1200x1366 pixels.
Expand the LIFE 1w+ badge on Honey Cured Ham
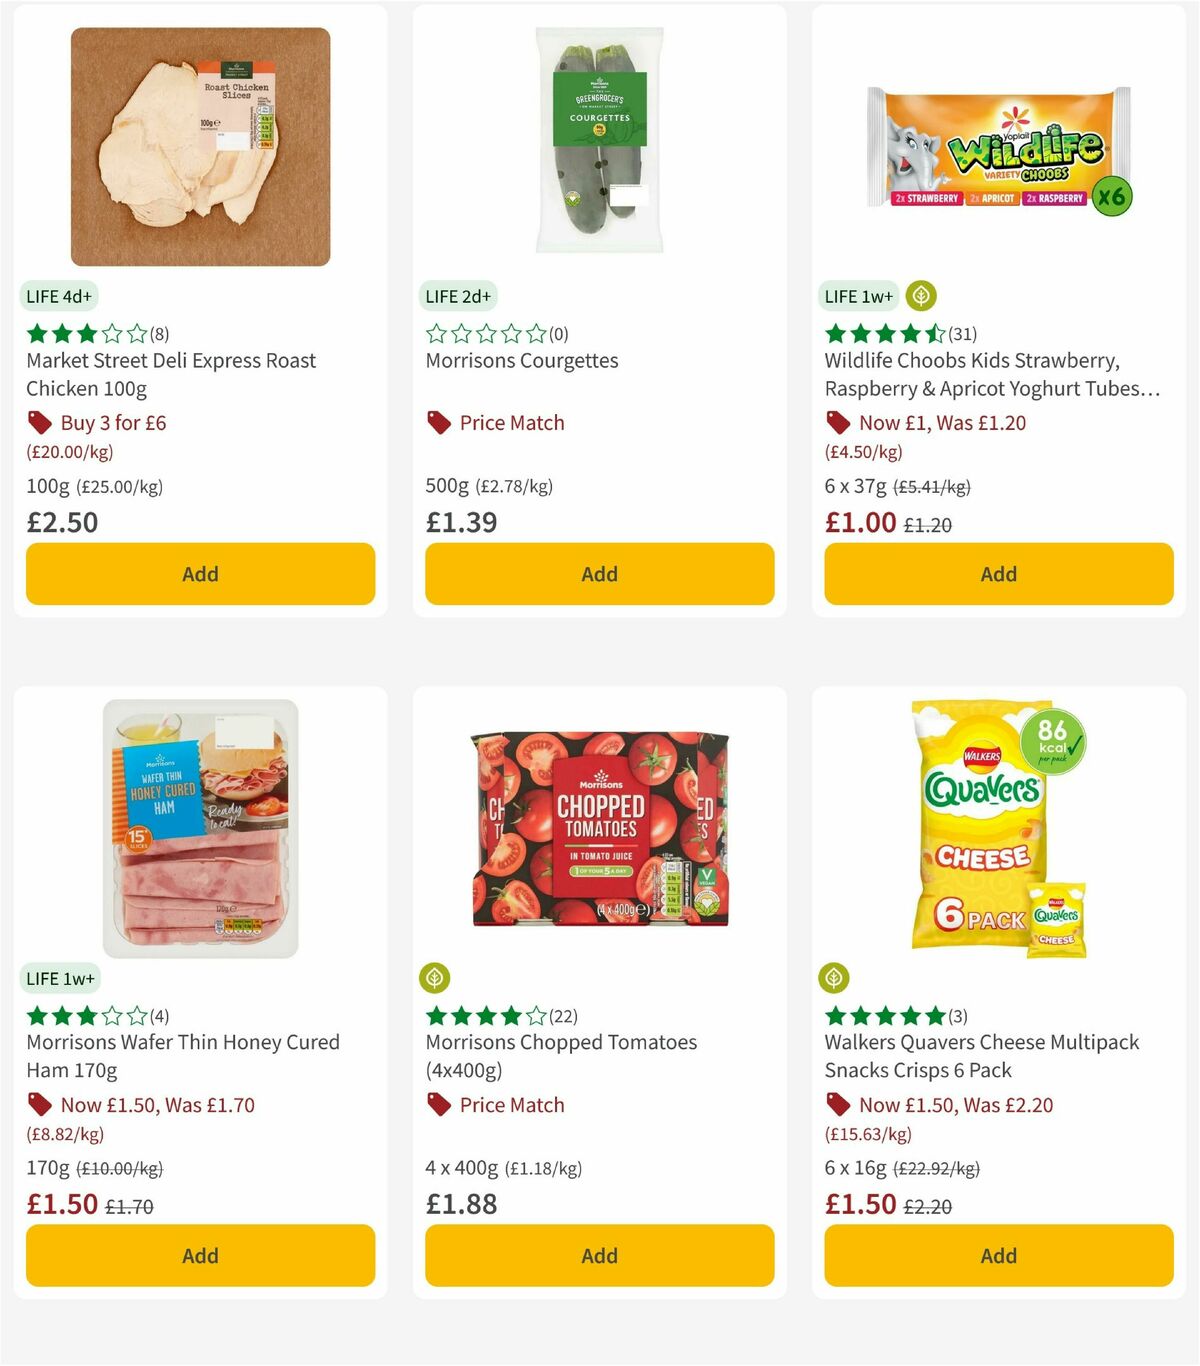[x=61, y=977]
